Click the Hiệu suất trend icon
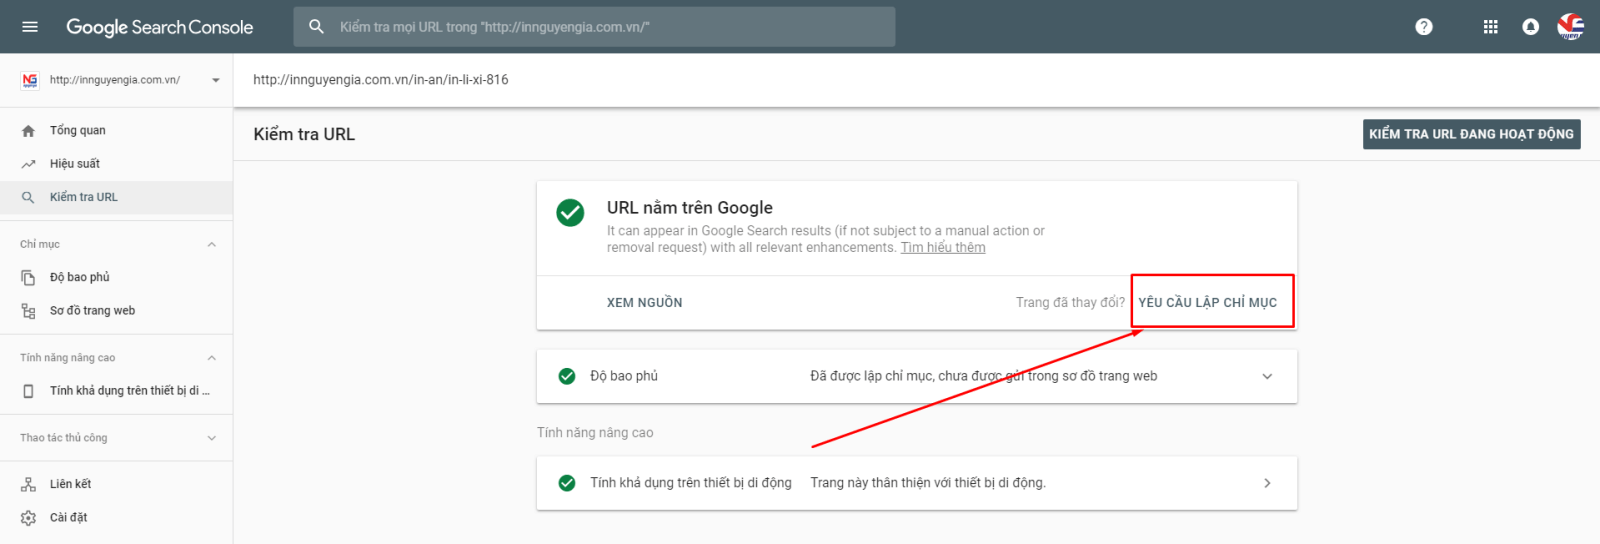The height and width of the screenshot is (544, 1600). [28, 164]
